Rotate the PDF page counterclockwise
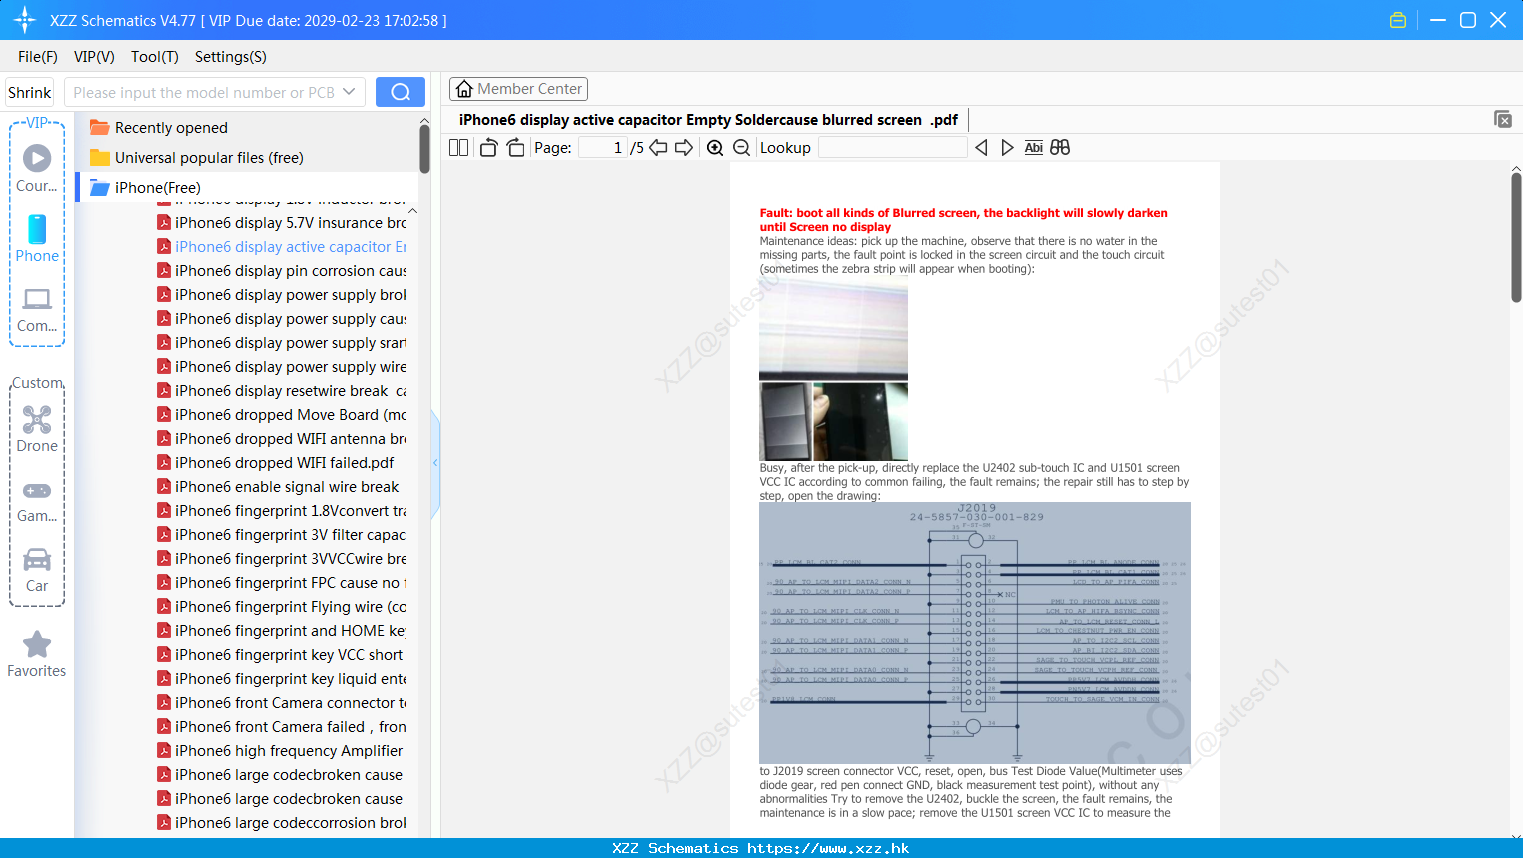Viewport: 1523px width, 858px height. (488, 148)
